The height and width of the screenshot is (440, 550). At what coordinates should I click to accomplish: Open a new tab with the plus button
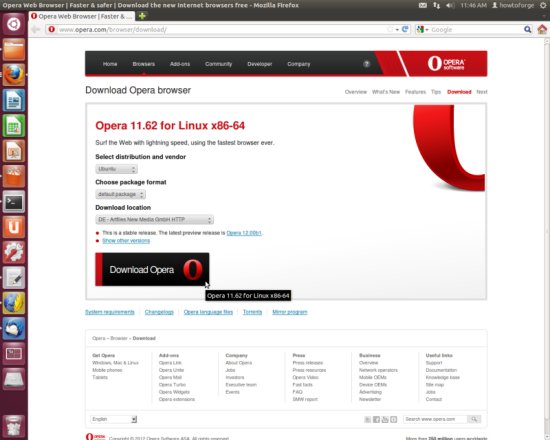(142, 16)
